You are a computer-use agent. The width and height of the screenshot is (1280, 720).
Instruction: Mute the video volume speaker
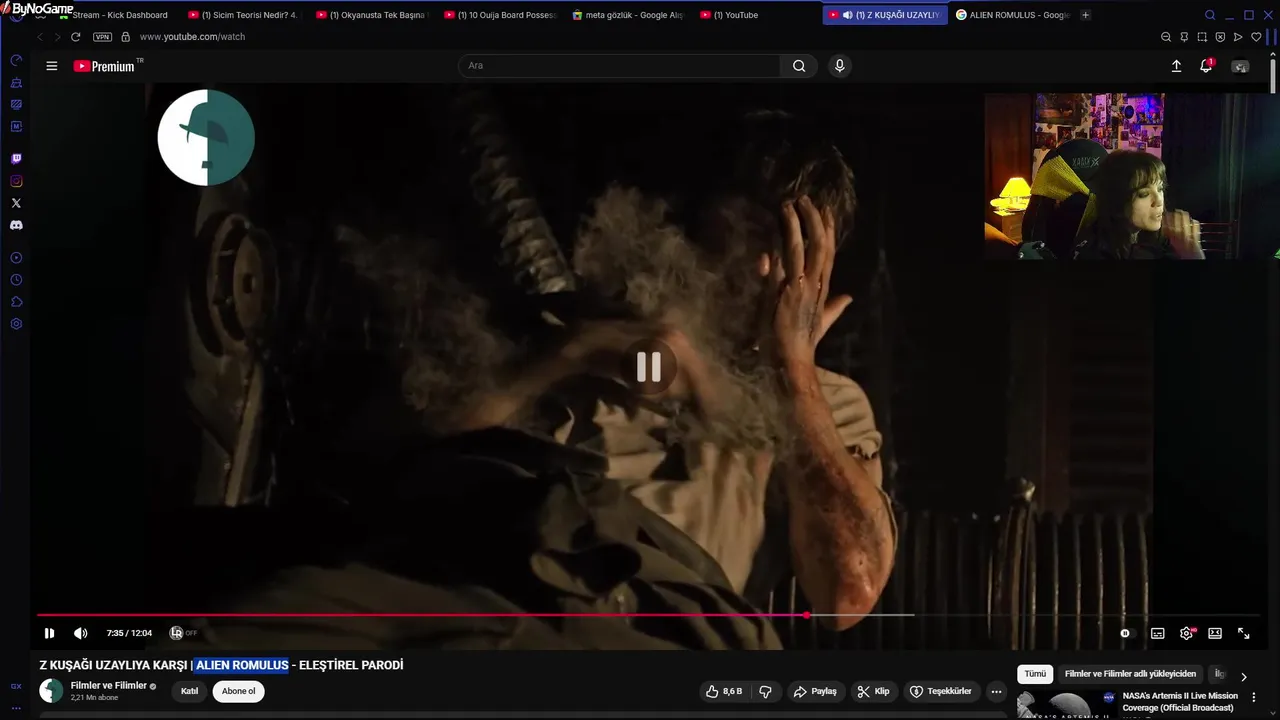tap(81, 633)
